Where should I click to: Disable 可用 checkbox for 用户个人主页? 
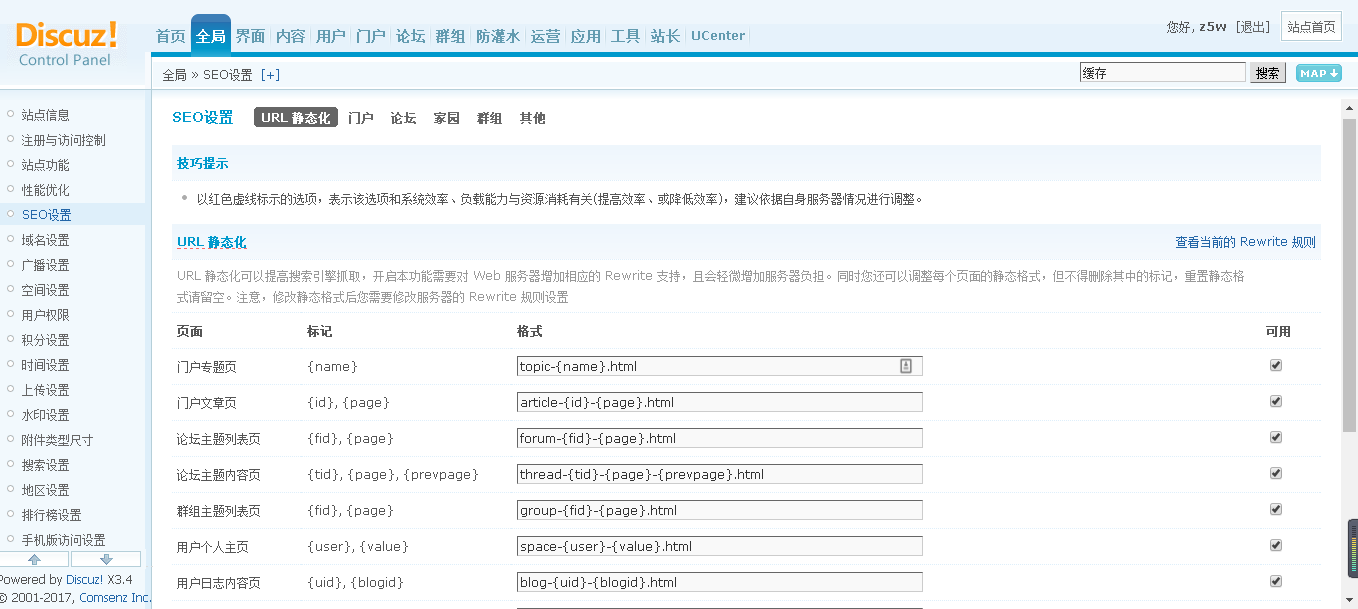1275,546
